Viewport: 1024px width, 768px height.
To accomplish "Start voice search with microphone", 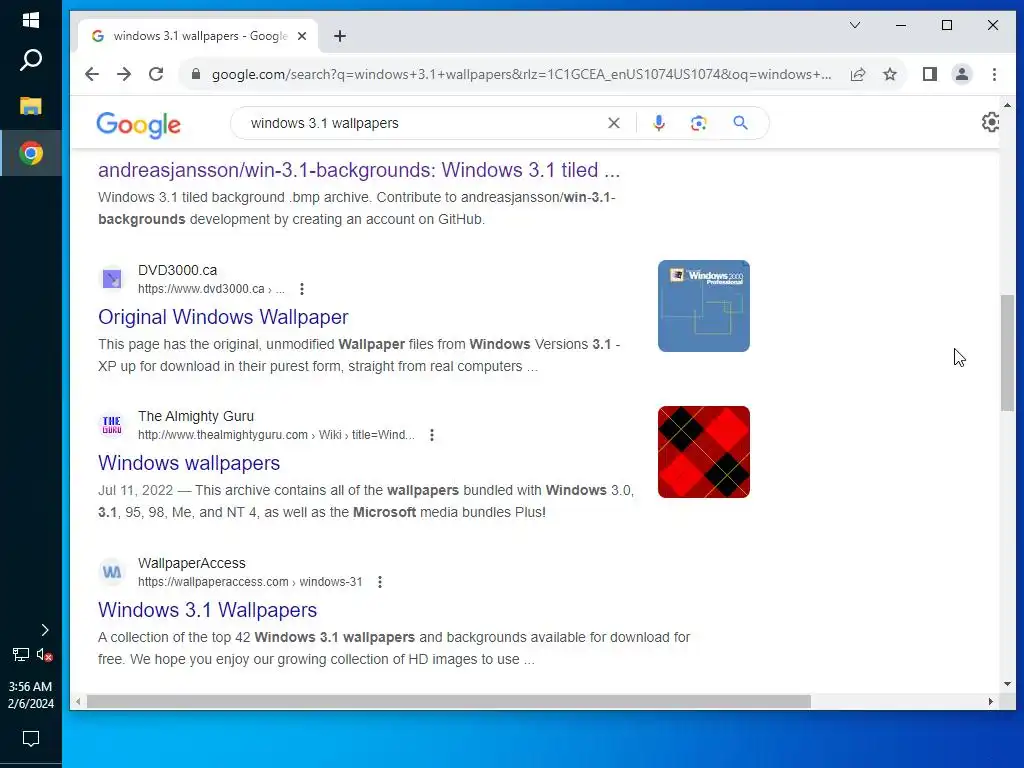I will click(x=658, y=123).
